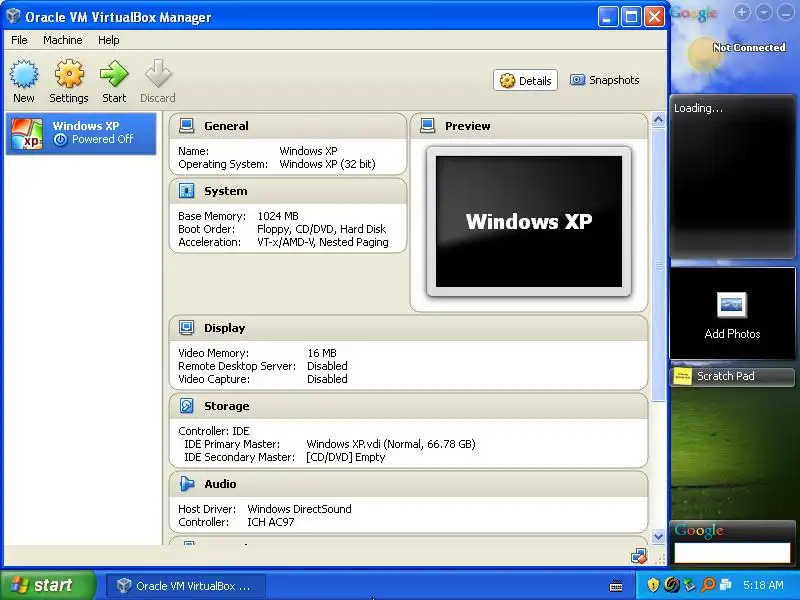This screenshot has height=600, width=800.
Task: Switch to the Details view
Action: point(526,81)
